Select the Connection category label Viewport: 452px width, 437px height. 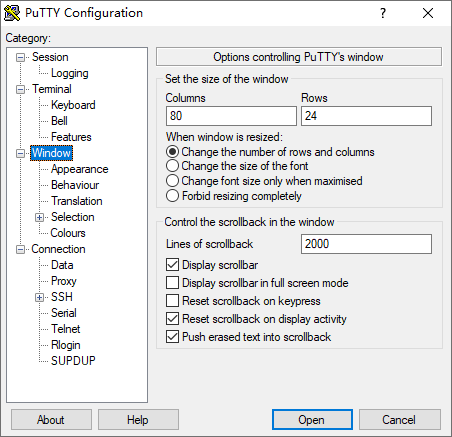[x=58, y=249]
